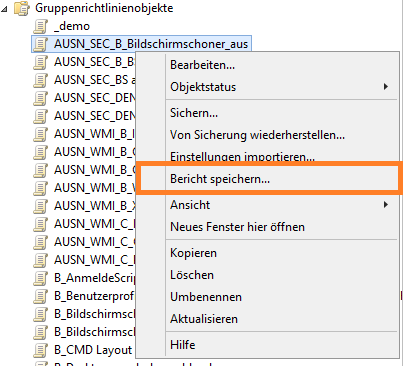Select the _demo tree item
Viewport: 409px width, 366px height.
[72, 26]
